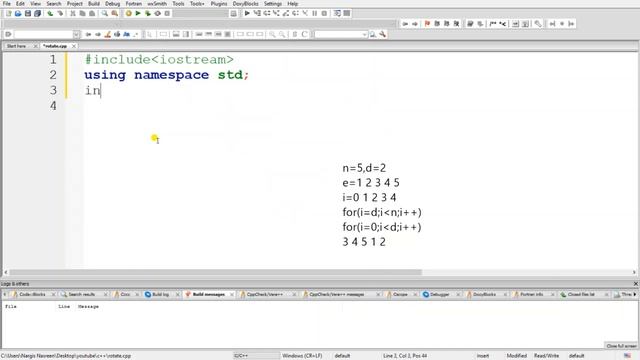Close the rotate.cpp tab
The image size is (640, 360).
(74, 46)
